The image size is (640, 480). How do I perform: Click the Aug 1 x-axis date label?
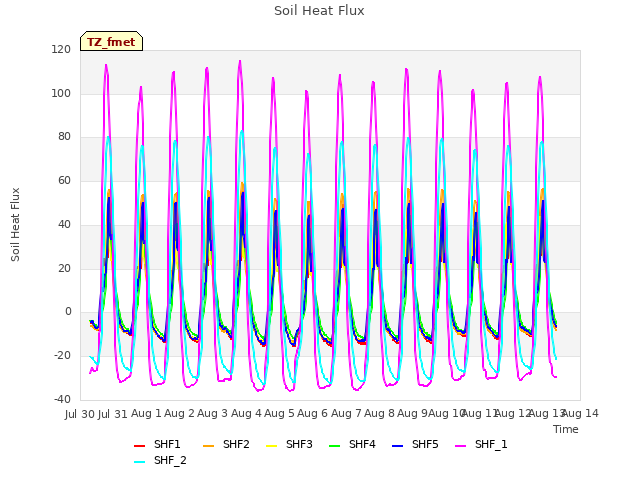coord(146,413)
